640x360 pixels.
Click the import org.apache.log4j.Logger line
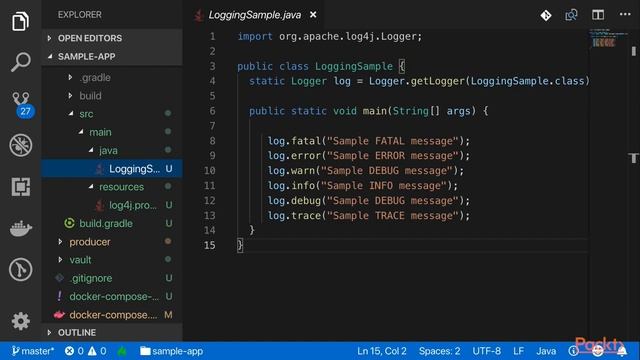click(329, 36)
